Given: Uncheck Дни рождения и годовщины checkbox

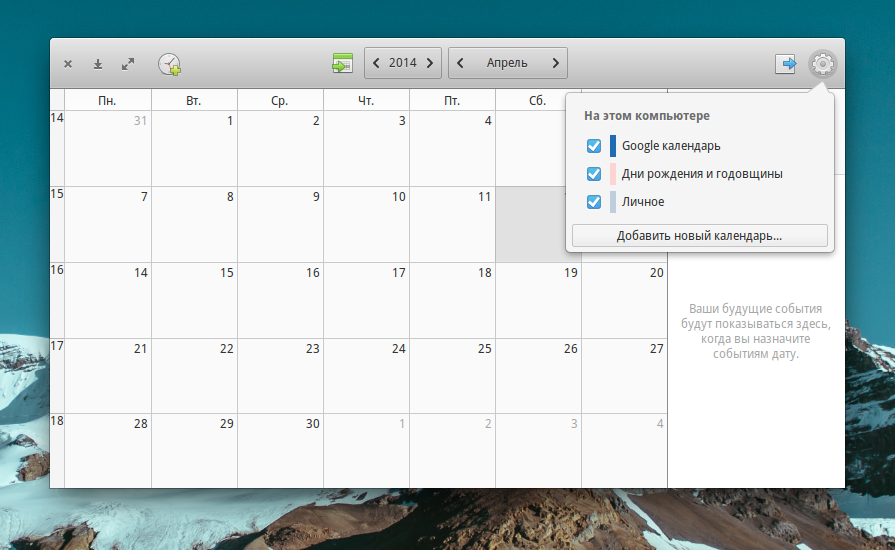Looking at the screenshot, I should point(594,174).
